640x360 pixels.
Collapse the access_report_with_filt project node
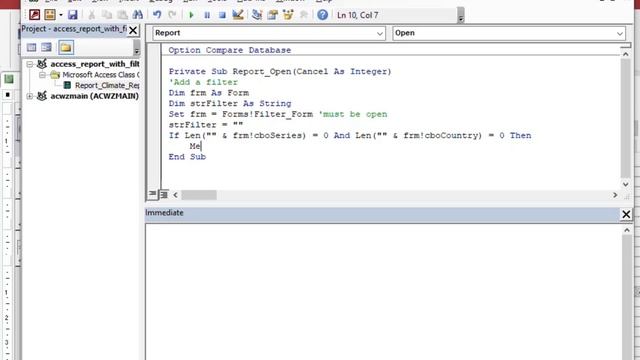(x=30, y=64)
